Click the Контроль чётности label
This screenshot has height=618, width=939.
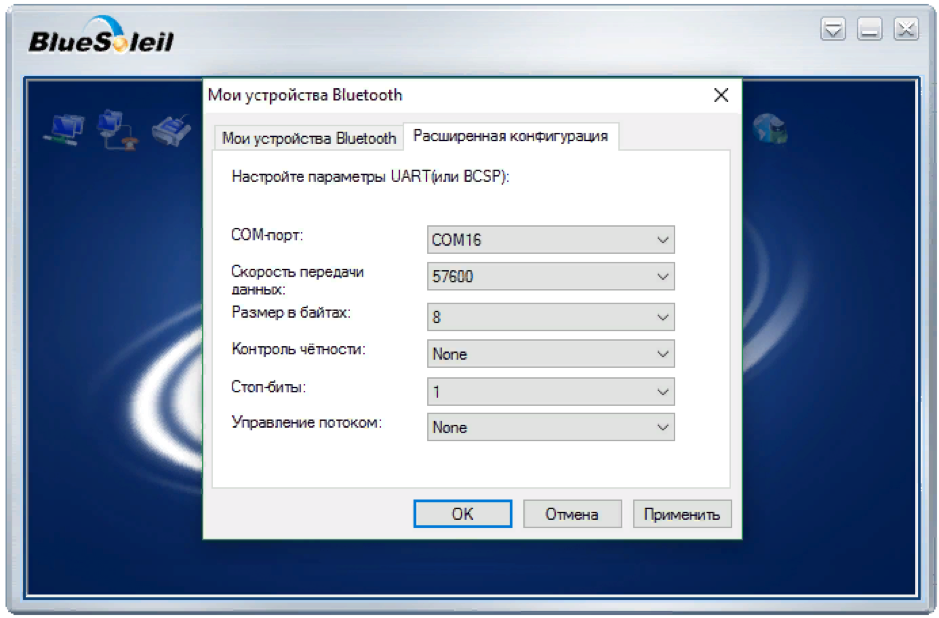298,349
